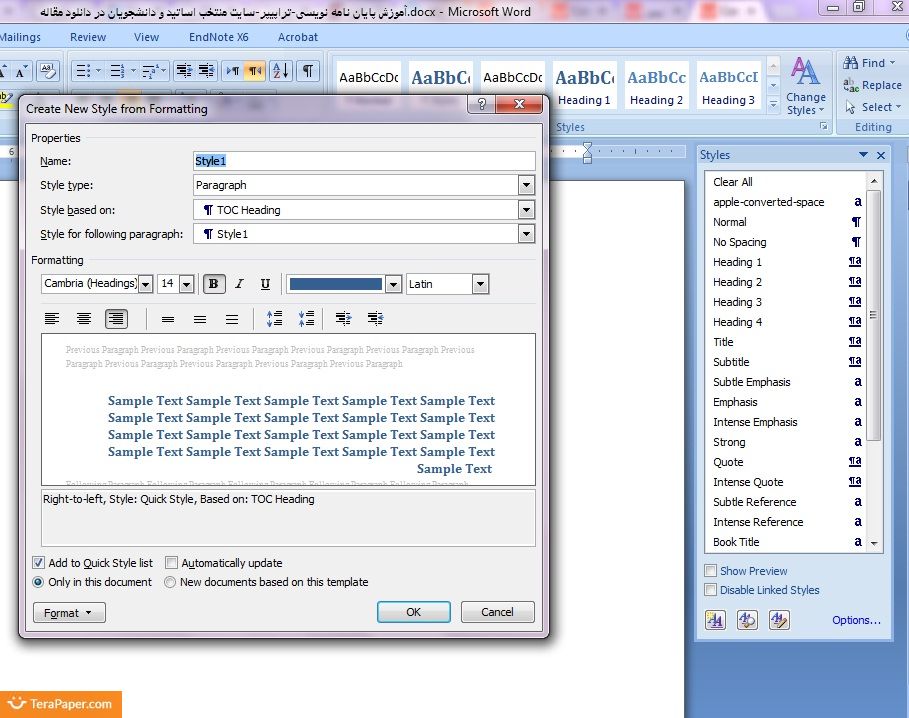This screenshot has width=909, height=718.
Task: Open the blue font color picker
Action: click(393, 284)
